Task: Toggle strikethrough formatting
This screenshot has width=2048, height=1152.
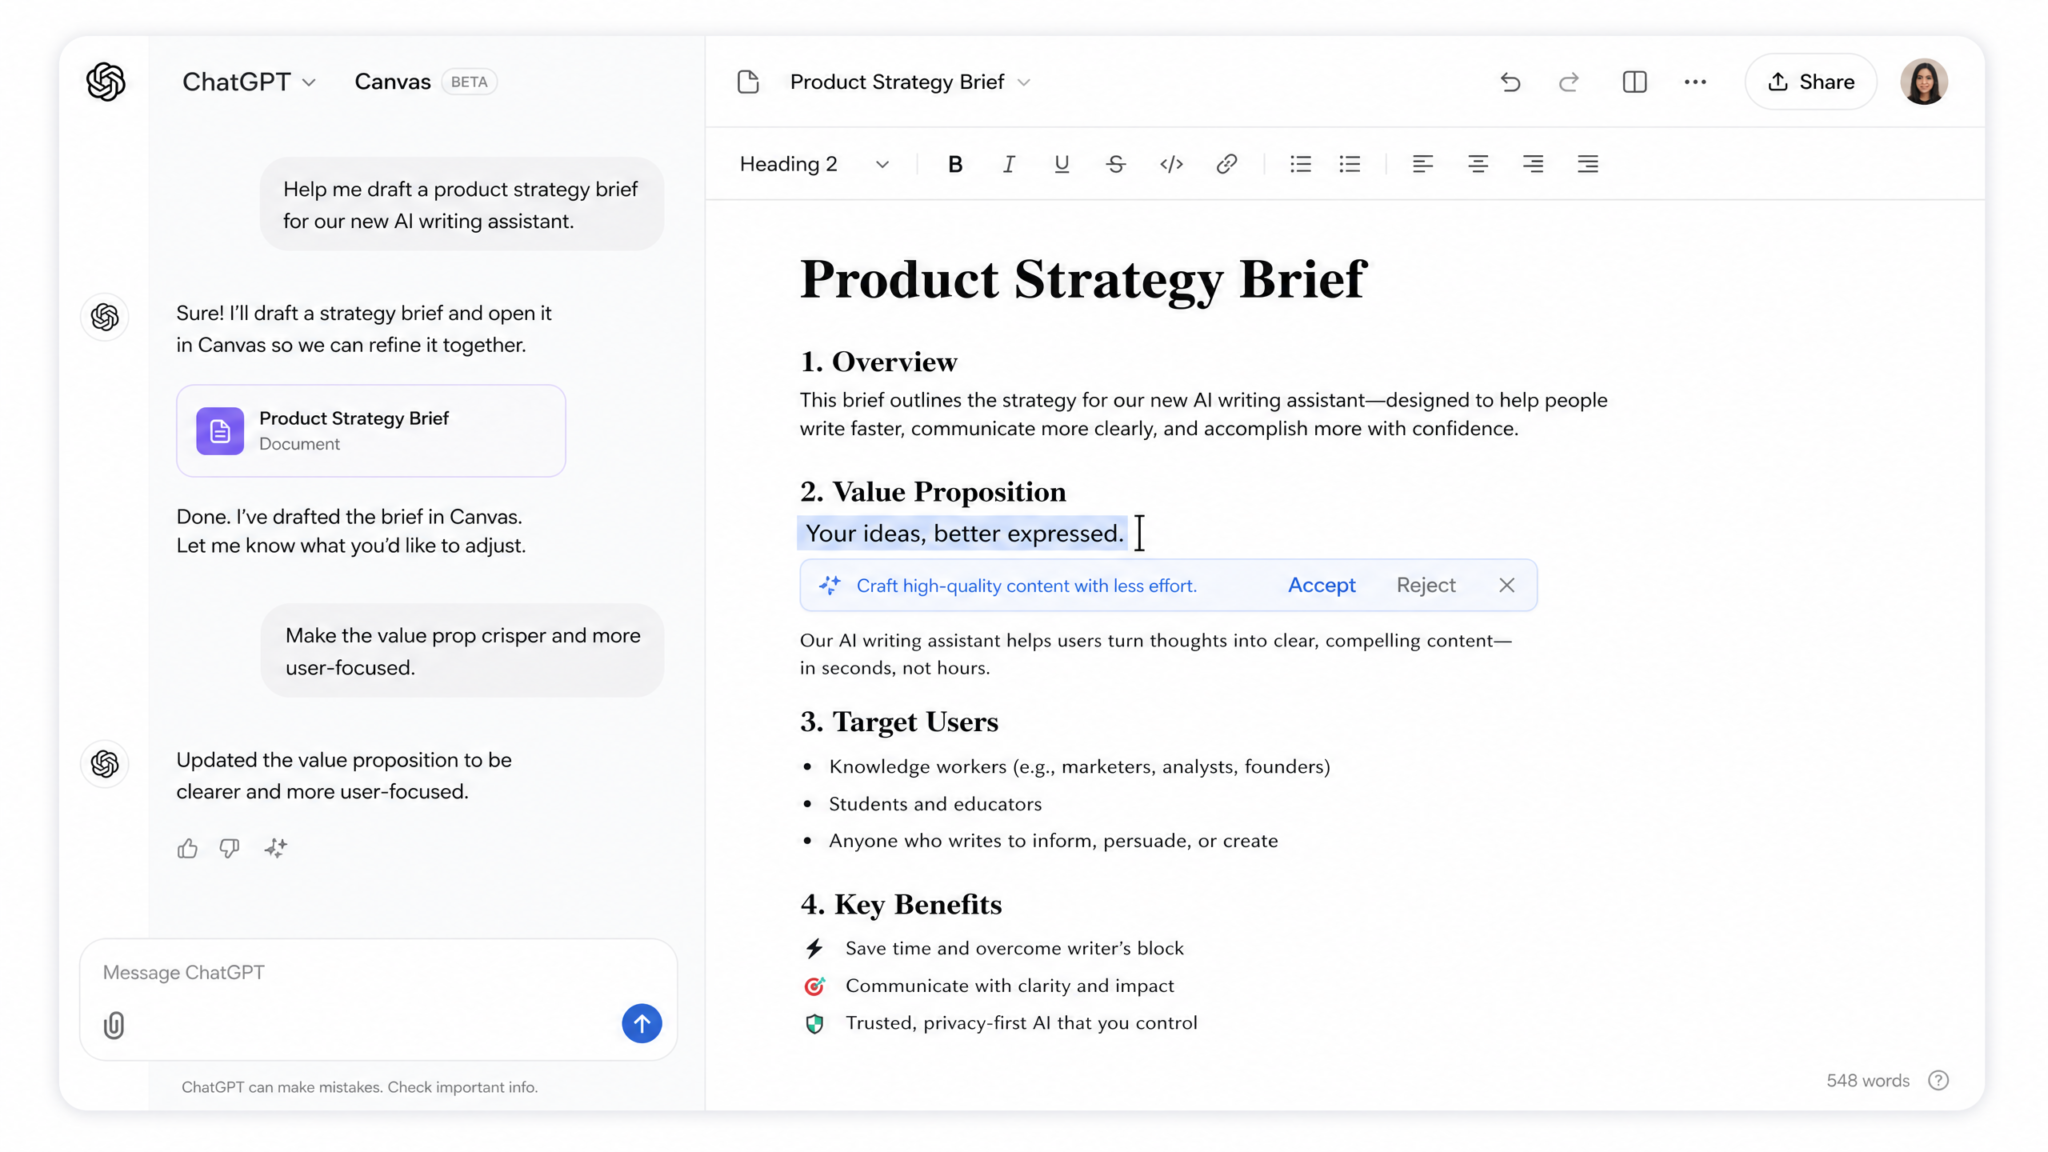Action: (1116, 164)
